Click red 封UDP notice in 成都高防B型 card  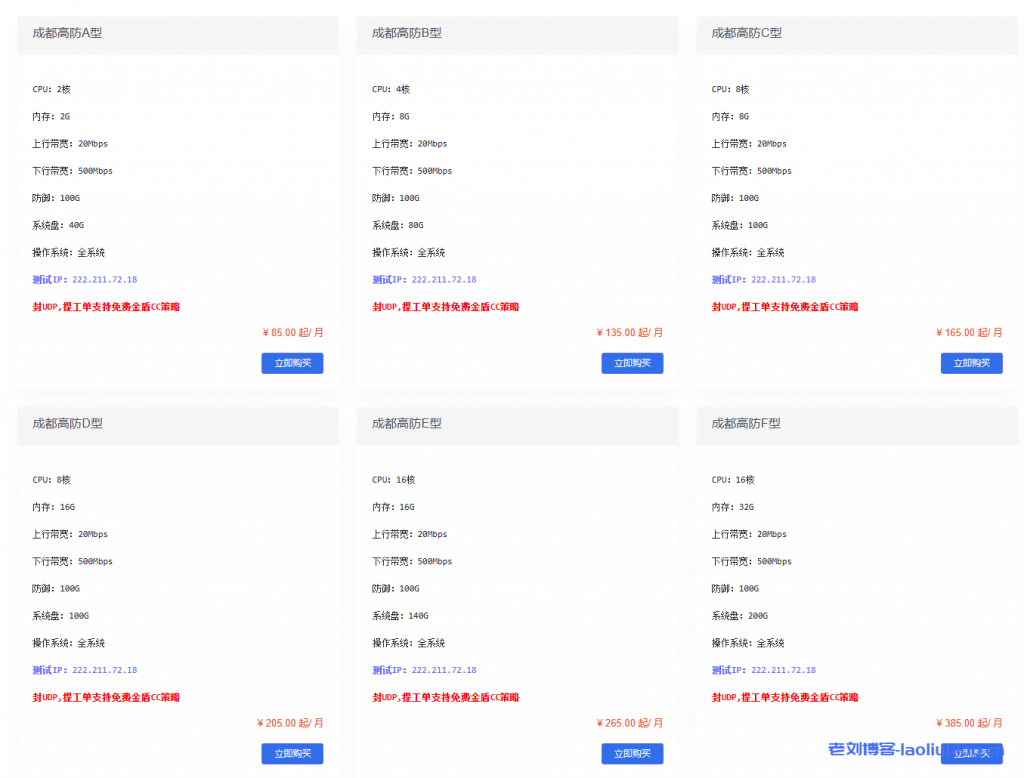click(446, 307)
